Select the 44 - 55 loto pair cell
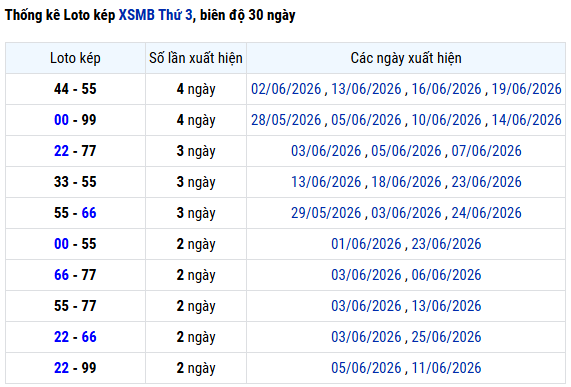The width and height of the screenshot is (571, 387). point(75,89)
